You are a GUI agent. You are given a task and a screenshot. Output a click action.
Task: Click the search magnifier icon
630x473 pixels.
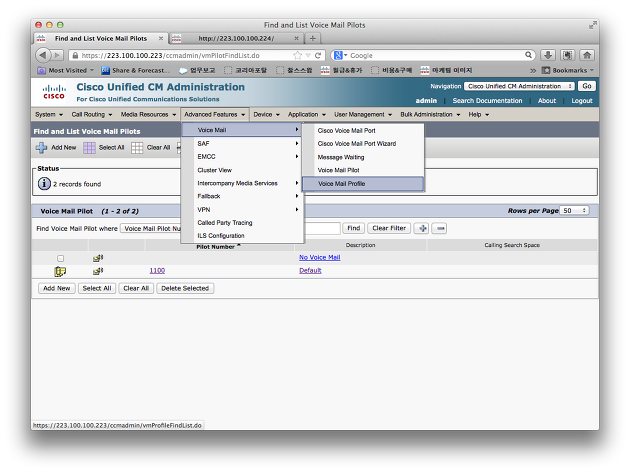coord(528,55)
